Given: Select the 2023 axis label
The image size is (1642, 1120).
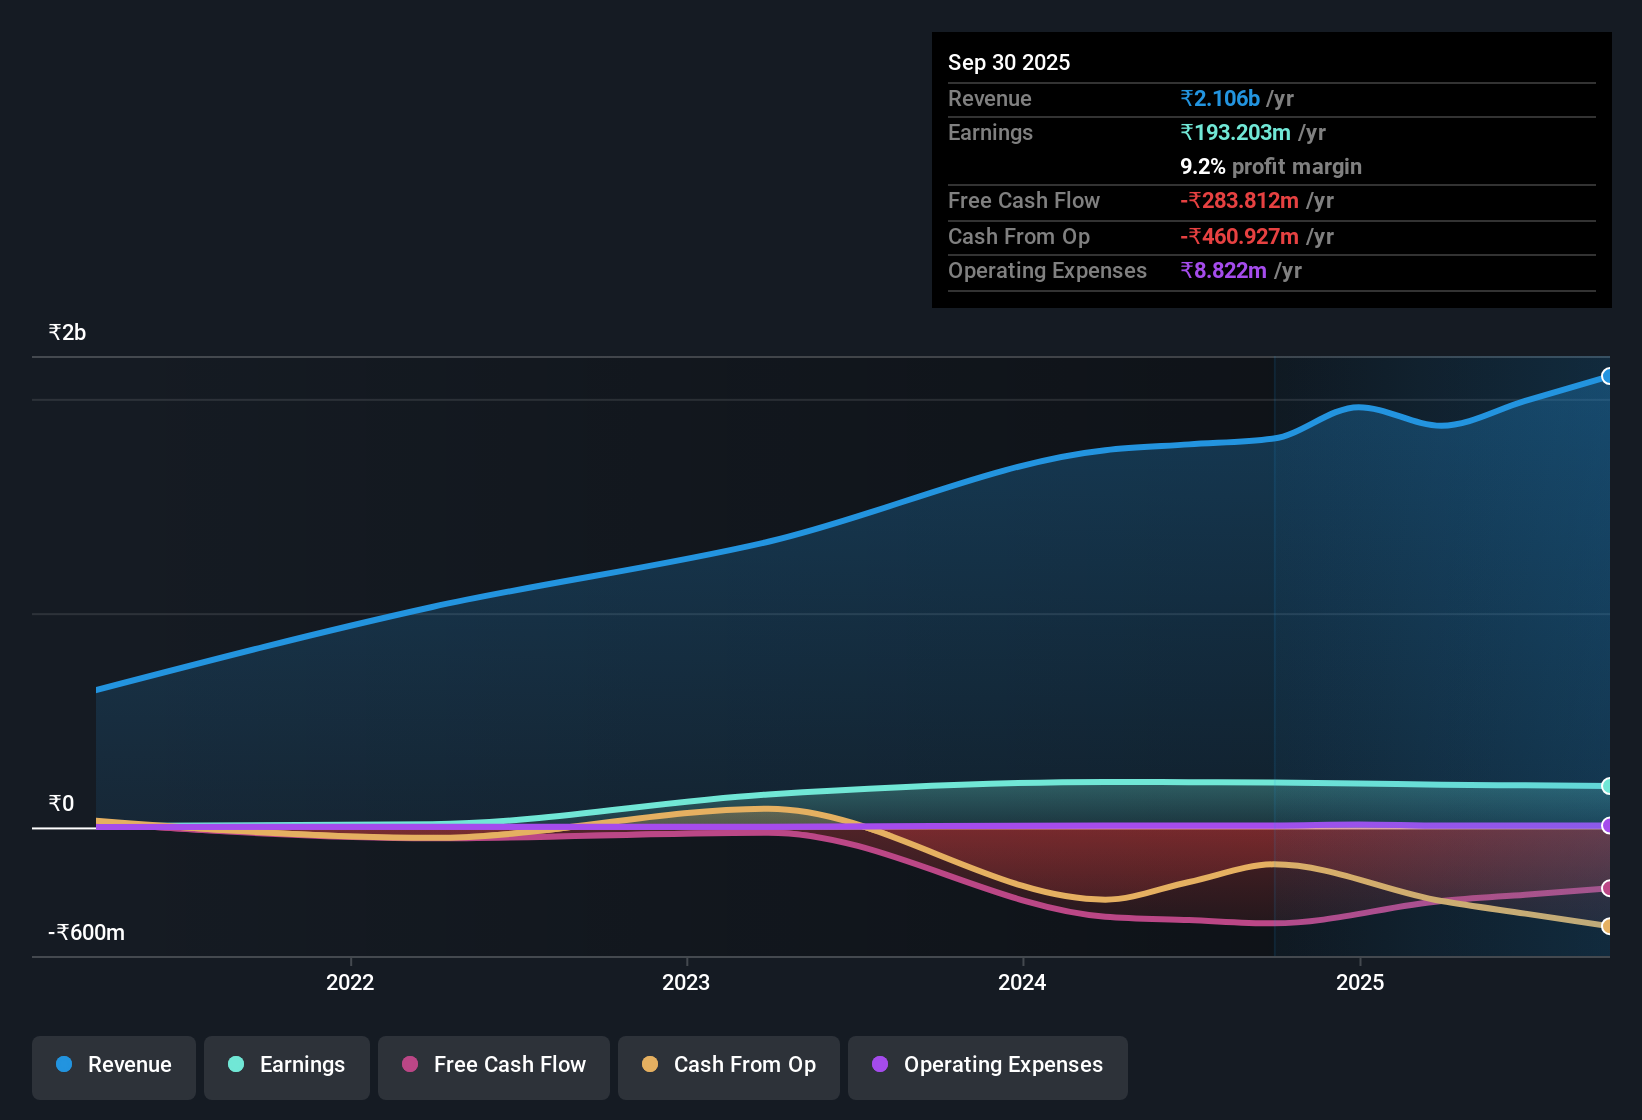Looking at the screenshot, I should coord(686,983).
